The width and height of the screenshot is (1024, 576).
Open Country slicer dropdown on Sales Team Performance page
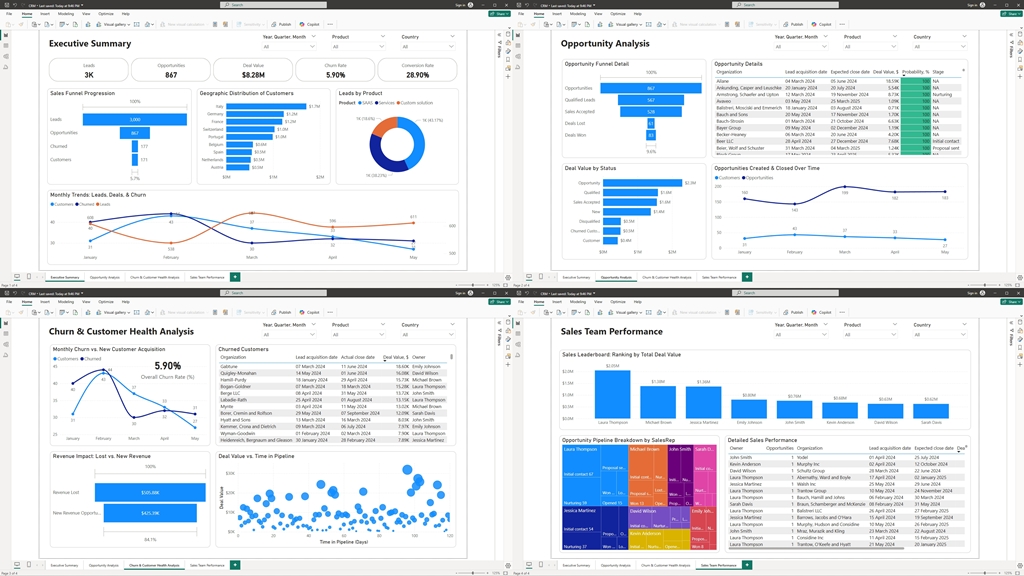[934, 334]
